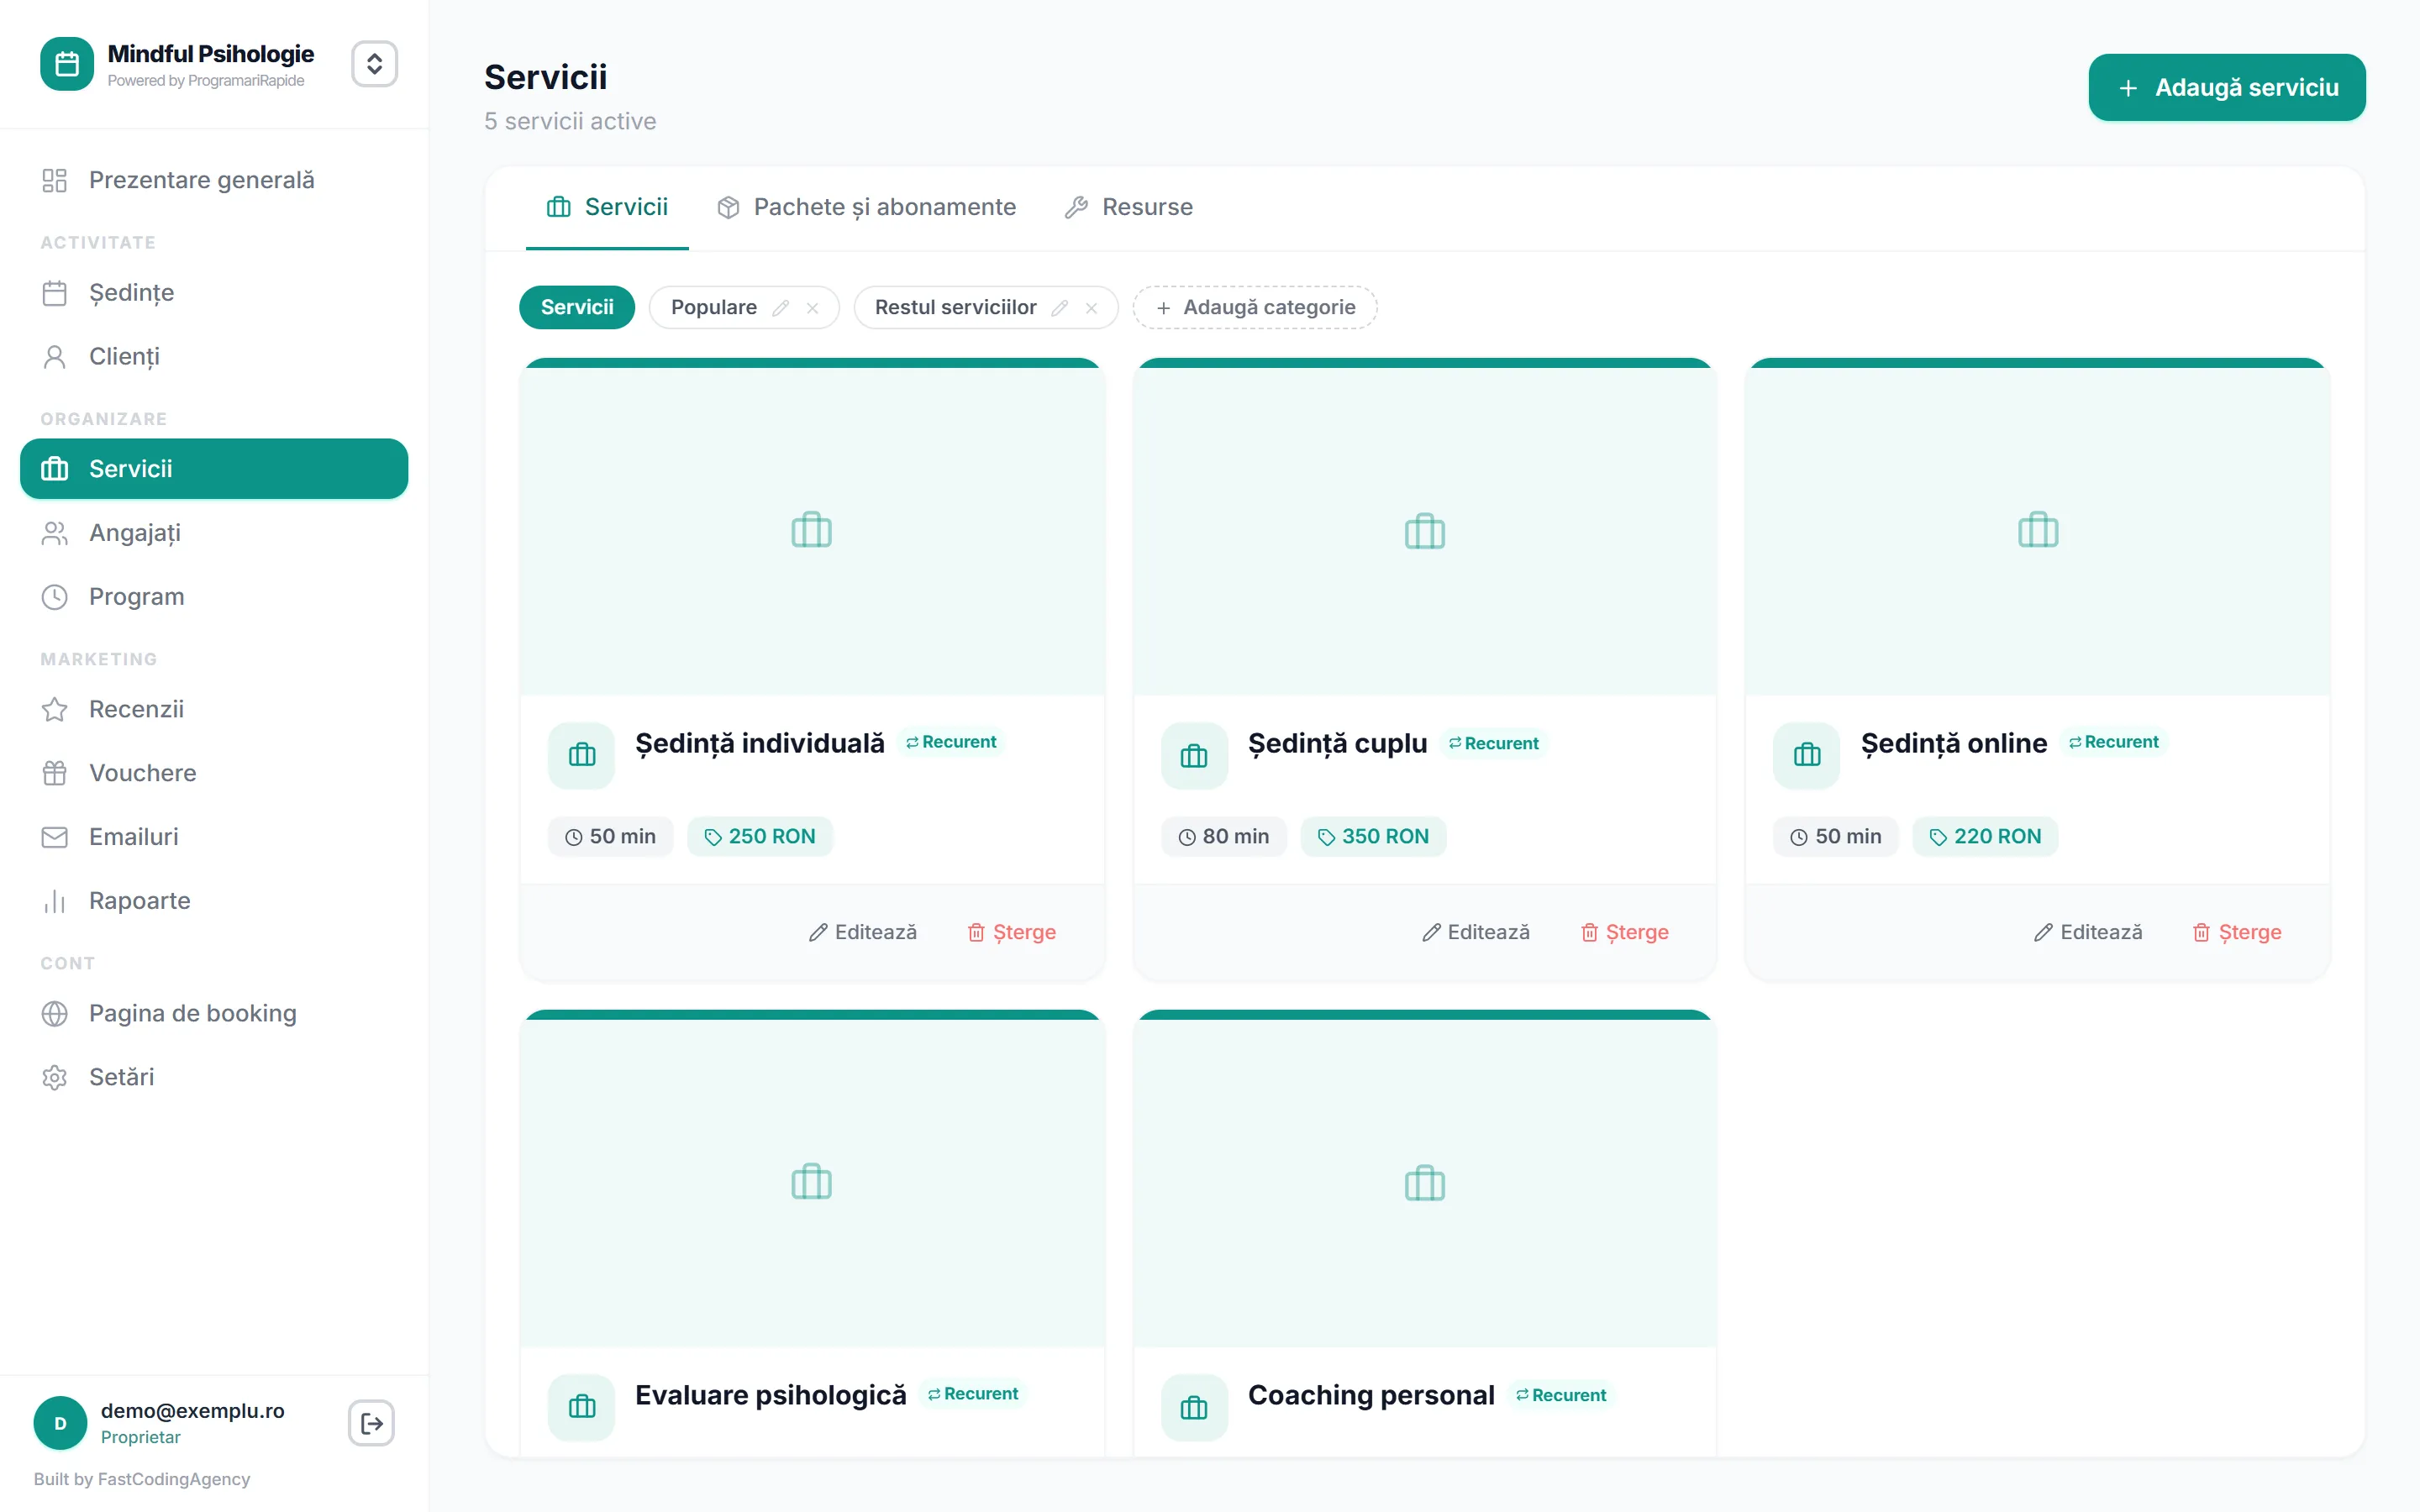Open Recenzii star icon entry

click(214, 709)
